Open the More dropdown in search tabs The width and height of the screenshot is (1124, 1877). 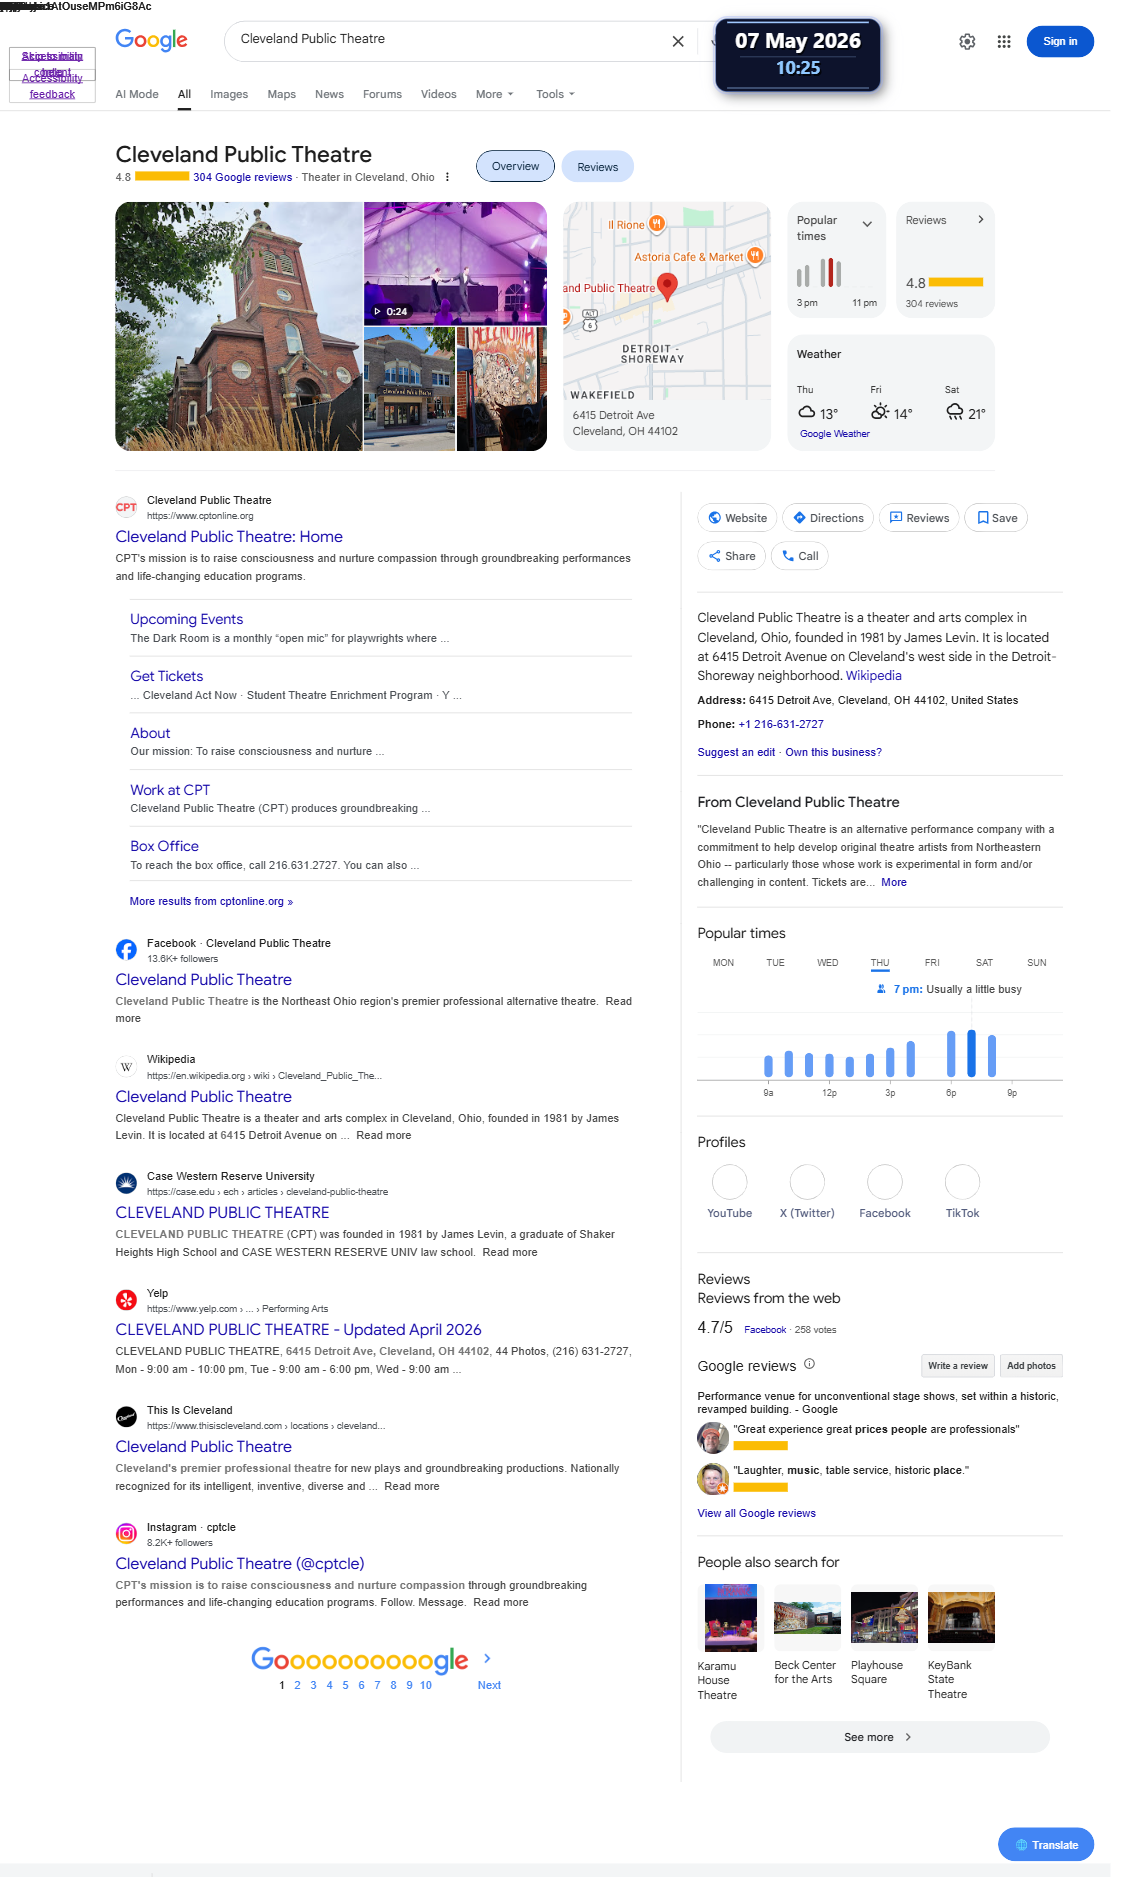click(495, 95)
